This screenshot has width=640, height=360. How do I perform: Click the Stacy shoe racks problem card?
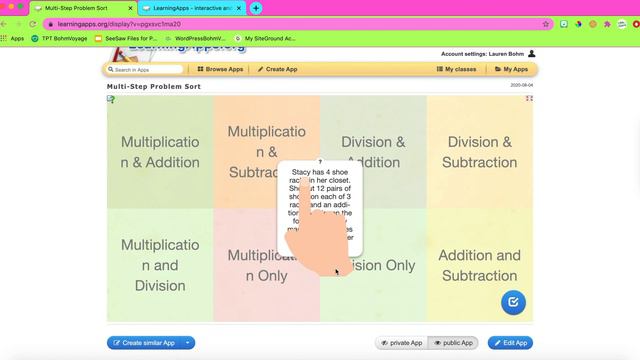tap(320, 208)
